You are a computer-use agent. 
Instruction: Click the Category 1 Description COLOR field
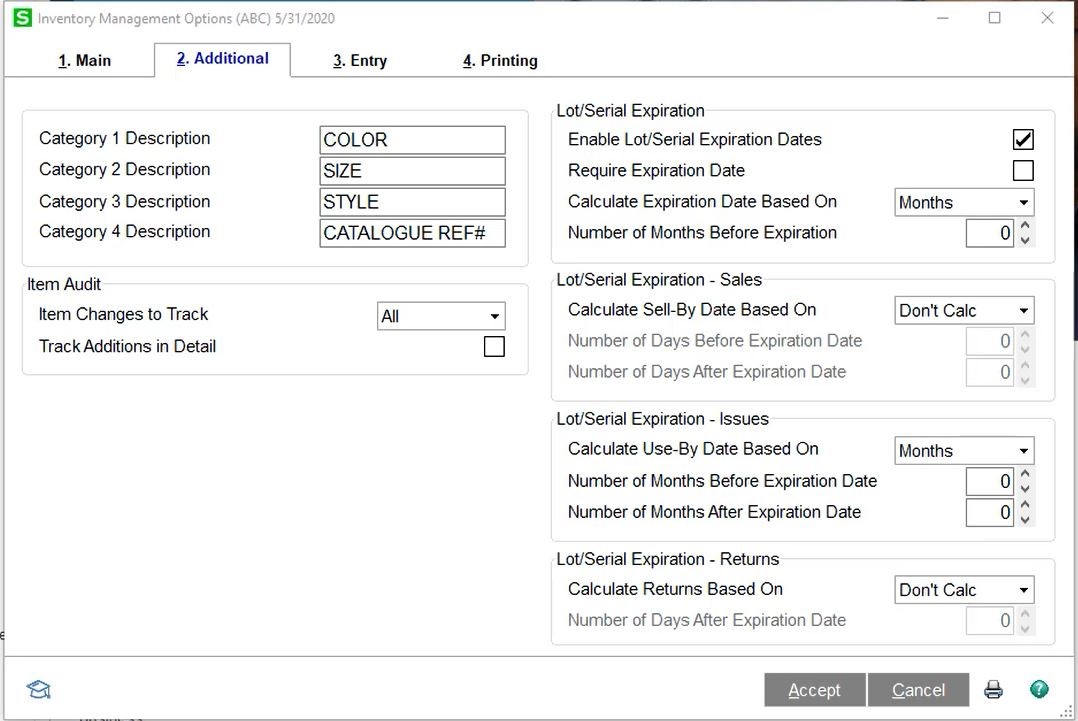(x=412, y=139)
